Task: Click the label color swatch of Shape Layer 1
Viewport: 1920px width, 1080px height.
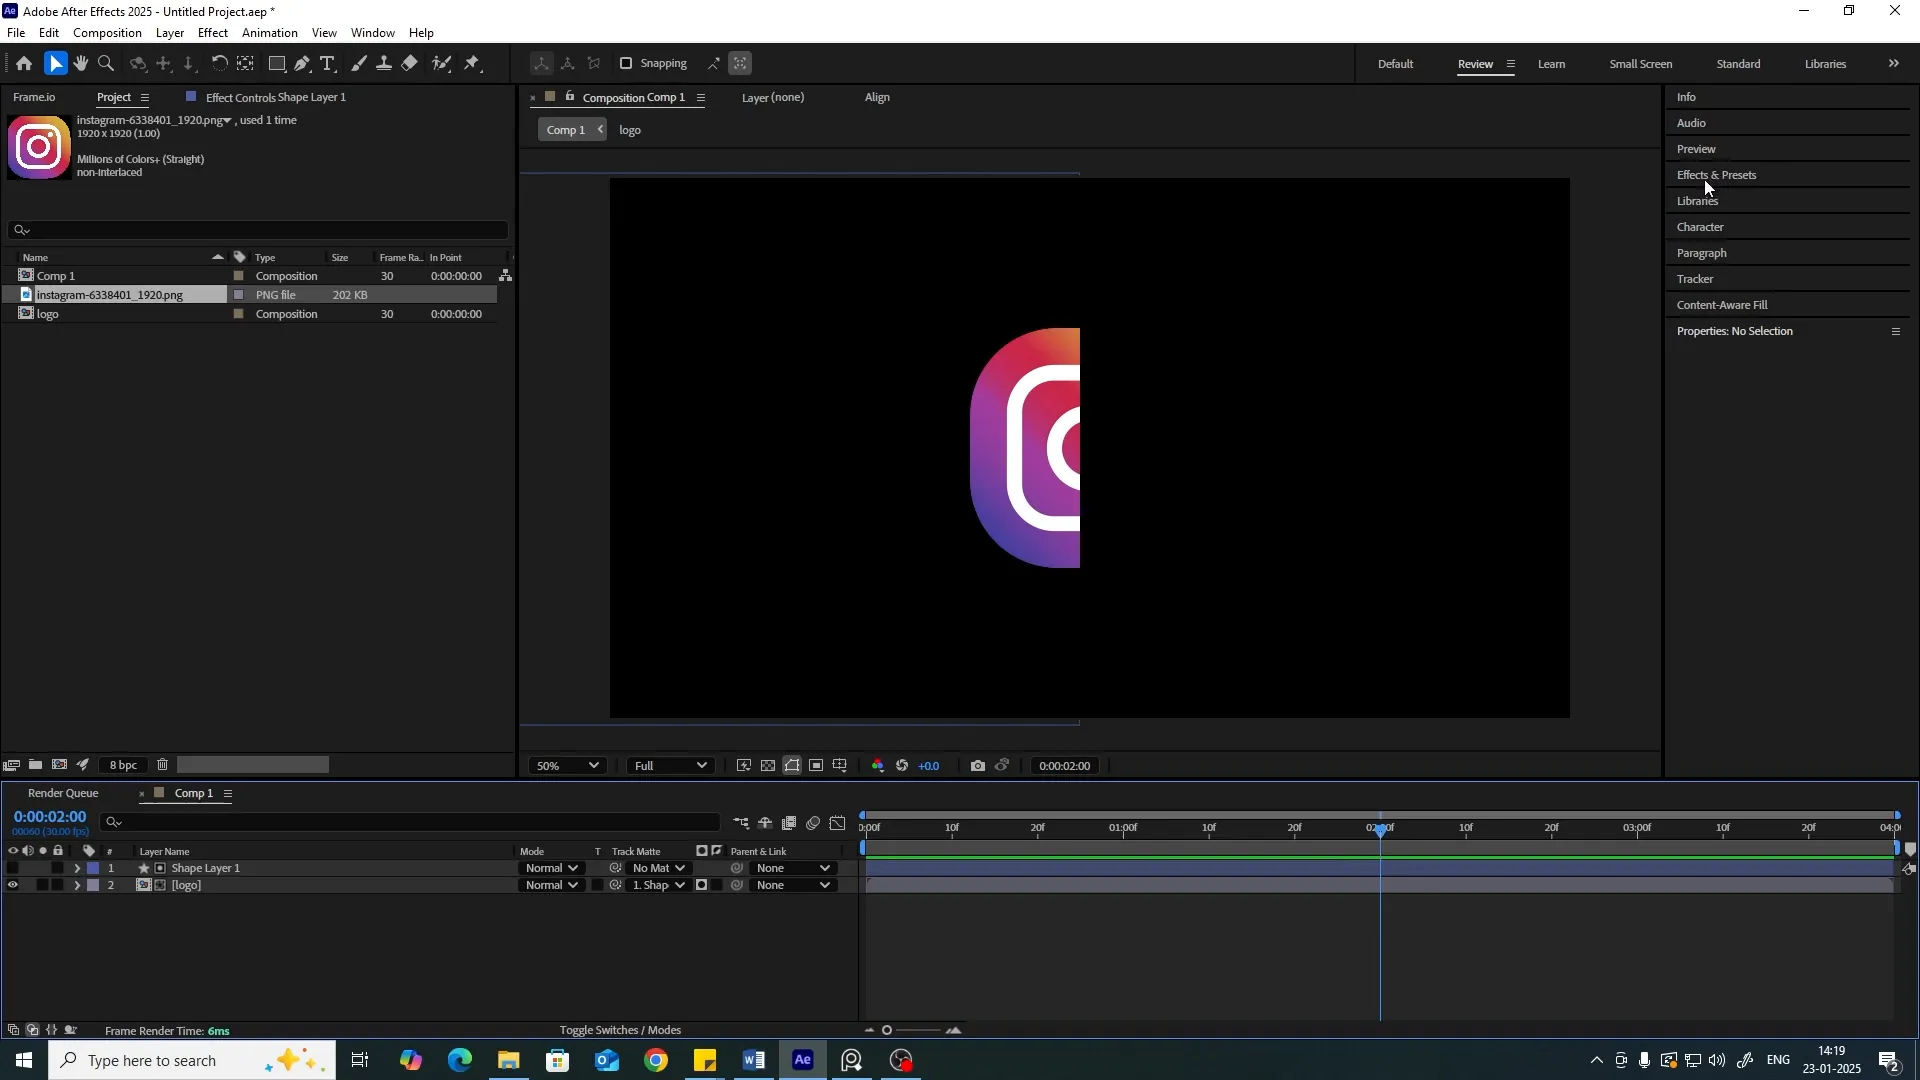Action: coord(93,868)
